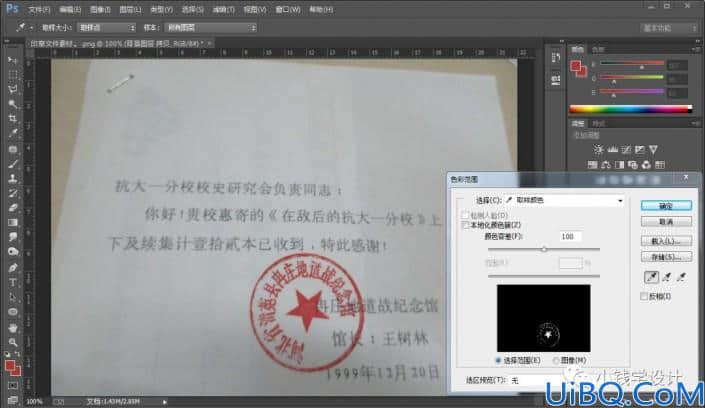Select the Horizontal Type tool
The height and width of the screenshot is (408, 705).
[x=13, y=282]
